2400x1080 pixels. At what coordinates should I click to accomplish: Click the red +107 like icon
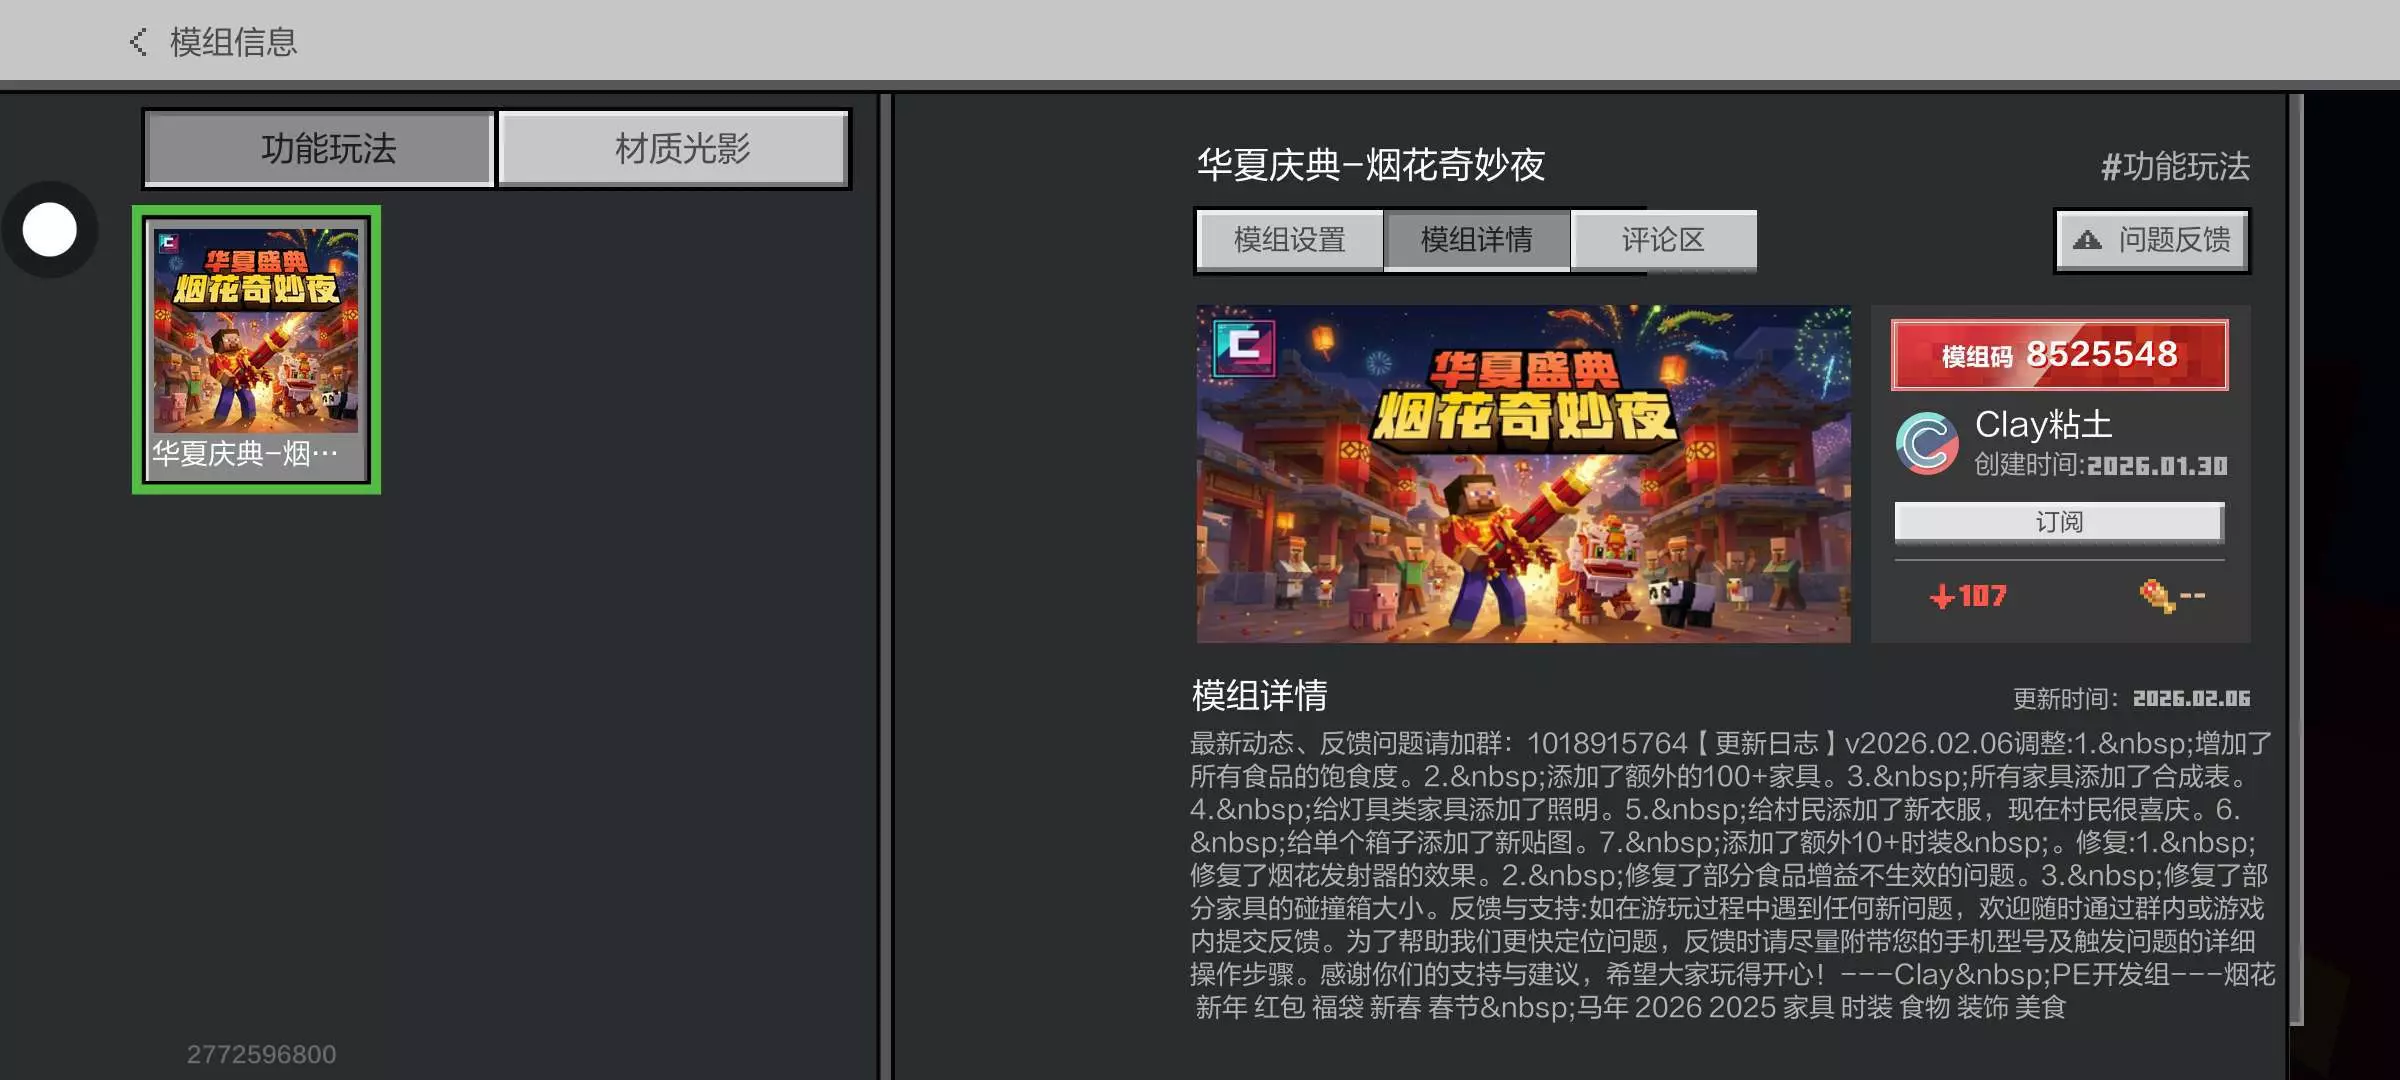click(x=1942, y=597)
